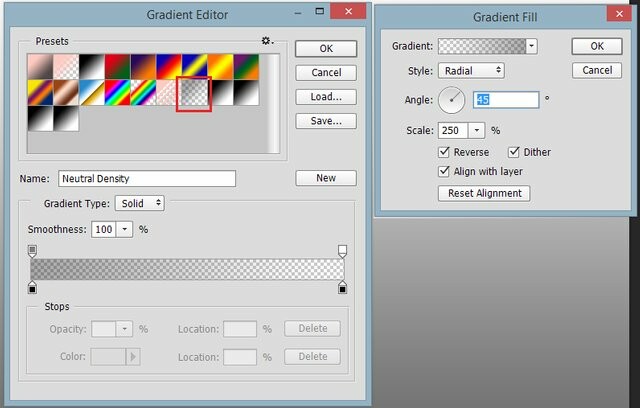Open the Gradient Type dropdown
This screenshot has height=408, width=640.
(140, 203)
